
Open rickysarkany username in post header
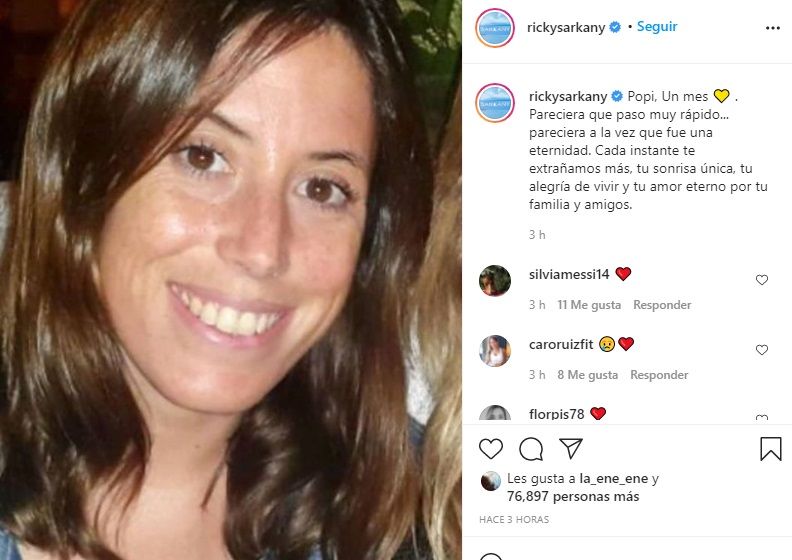[x=566, y=27]
